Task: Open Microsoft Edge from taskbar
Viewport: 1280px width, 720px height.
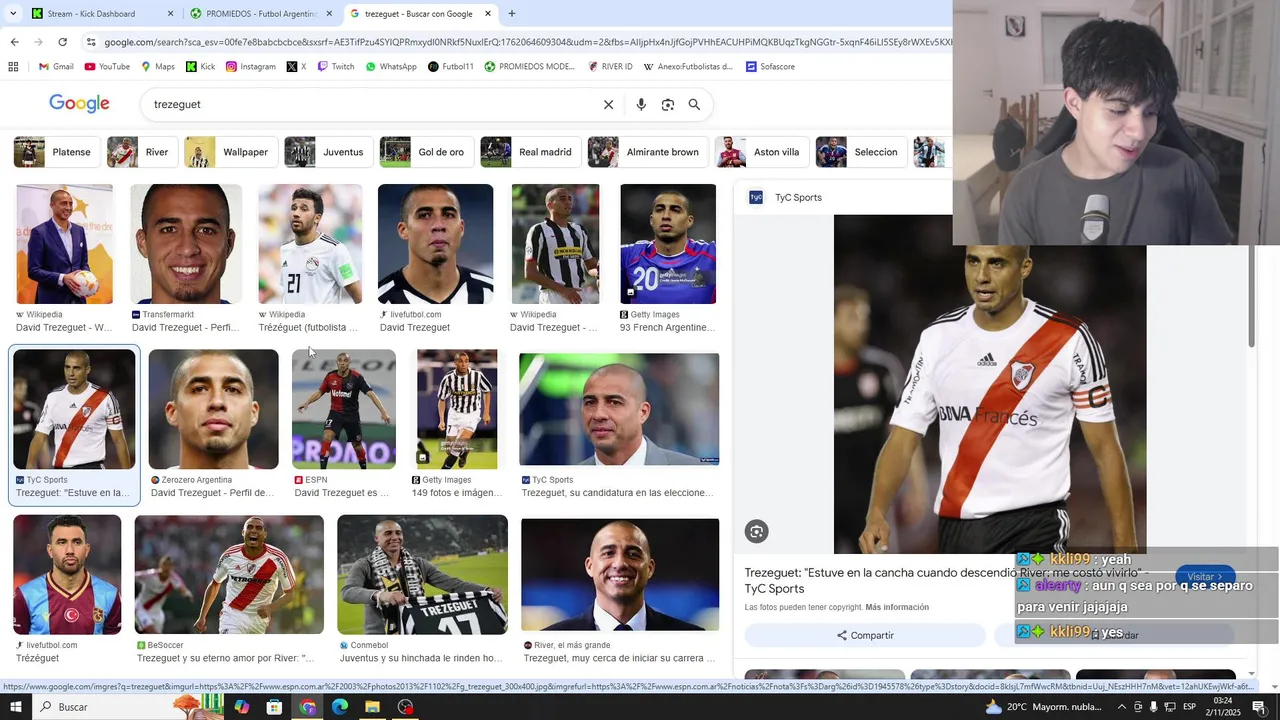Action: click(340, 707)
